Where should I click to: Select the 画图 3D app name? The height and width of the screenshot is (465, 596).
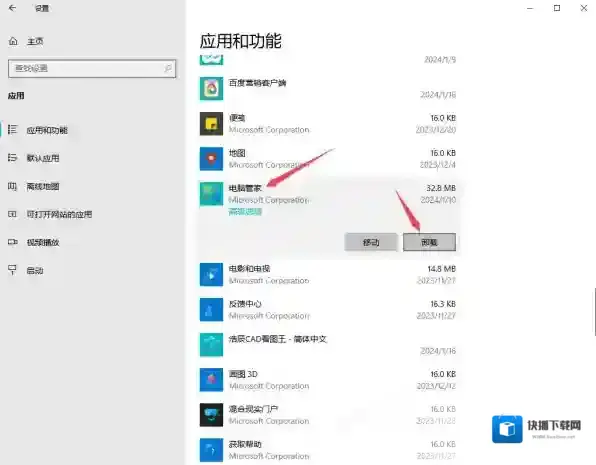(x=243, y=374)
